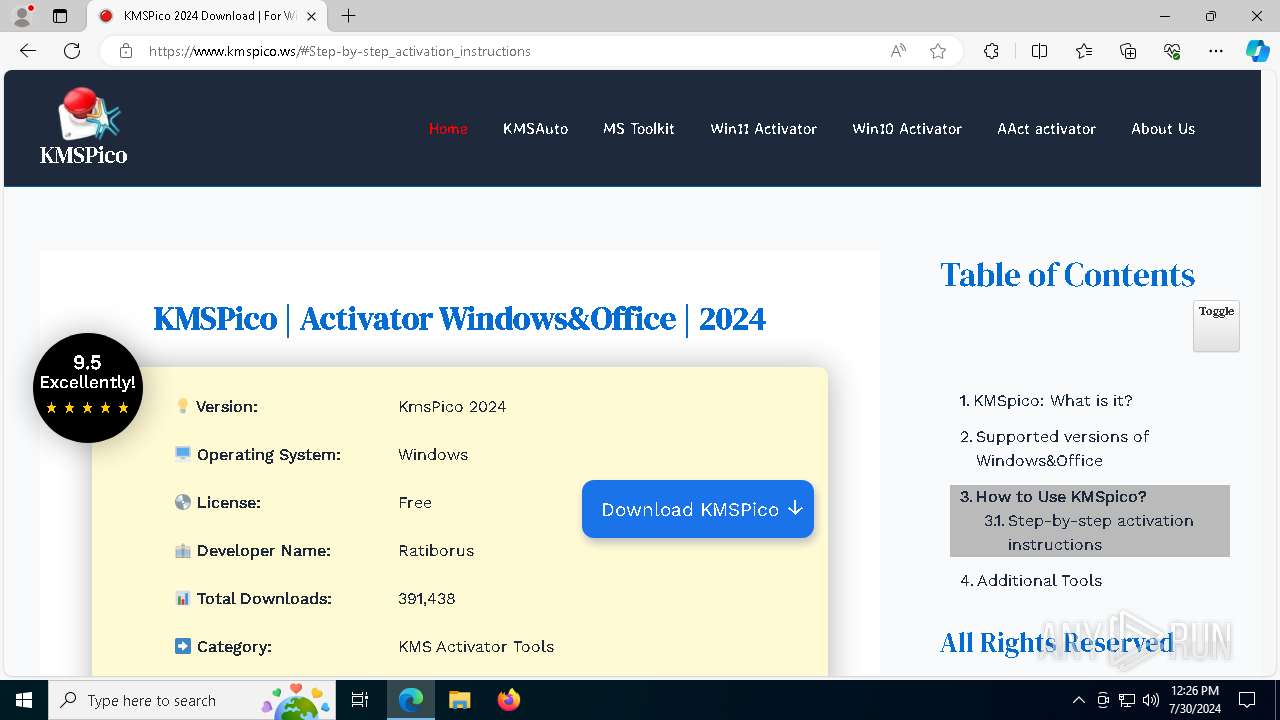Open the Extensions icon
Viewport: 1280px width, 720px height.
tap(991, 51)
